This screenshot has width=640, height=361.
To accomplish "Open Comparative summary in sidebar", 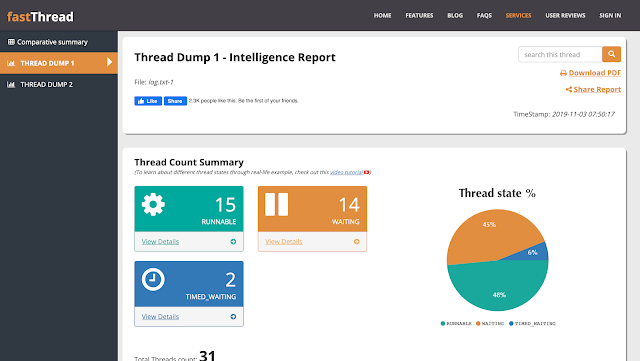I will pyautogui.click(x=59, y=42).
